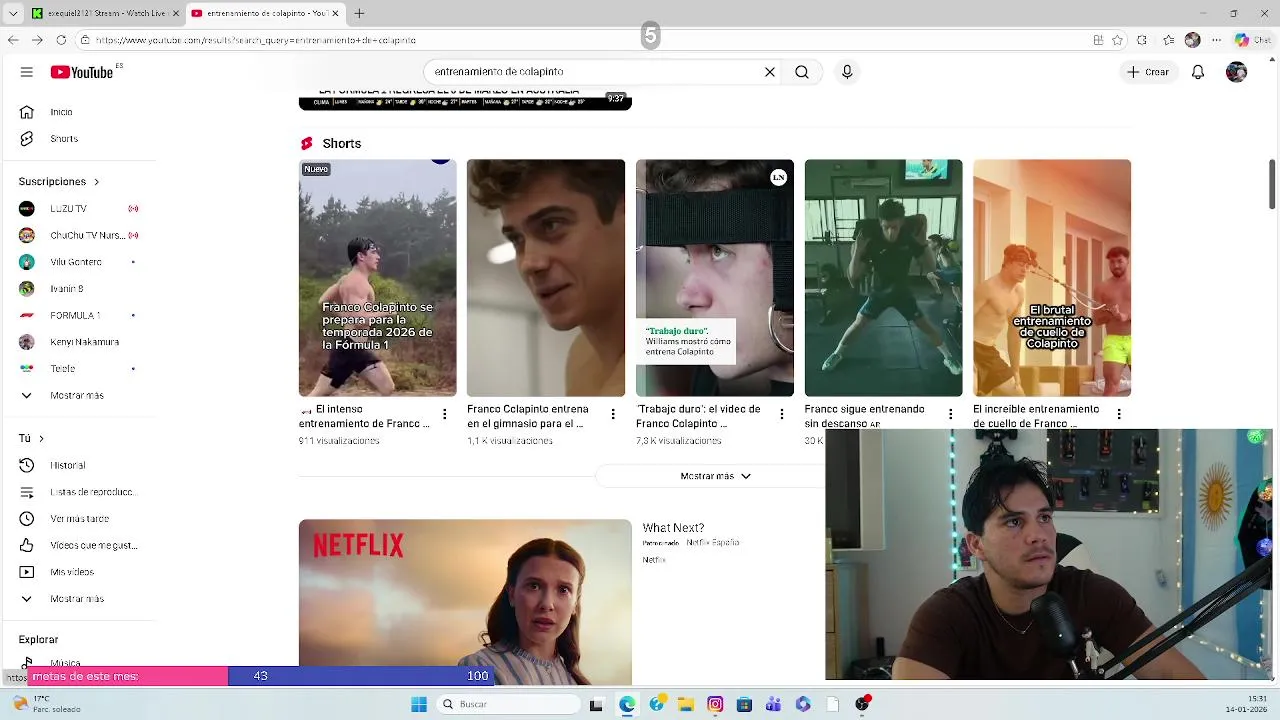Expand the Tú section chevron
Image resolution: width=1280 pixels, height=720 pixels.
(x=41, y=439)
